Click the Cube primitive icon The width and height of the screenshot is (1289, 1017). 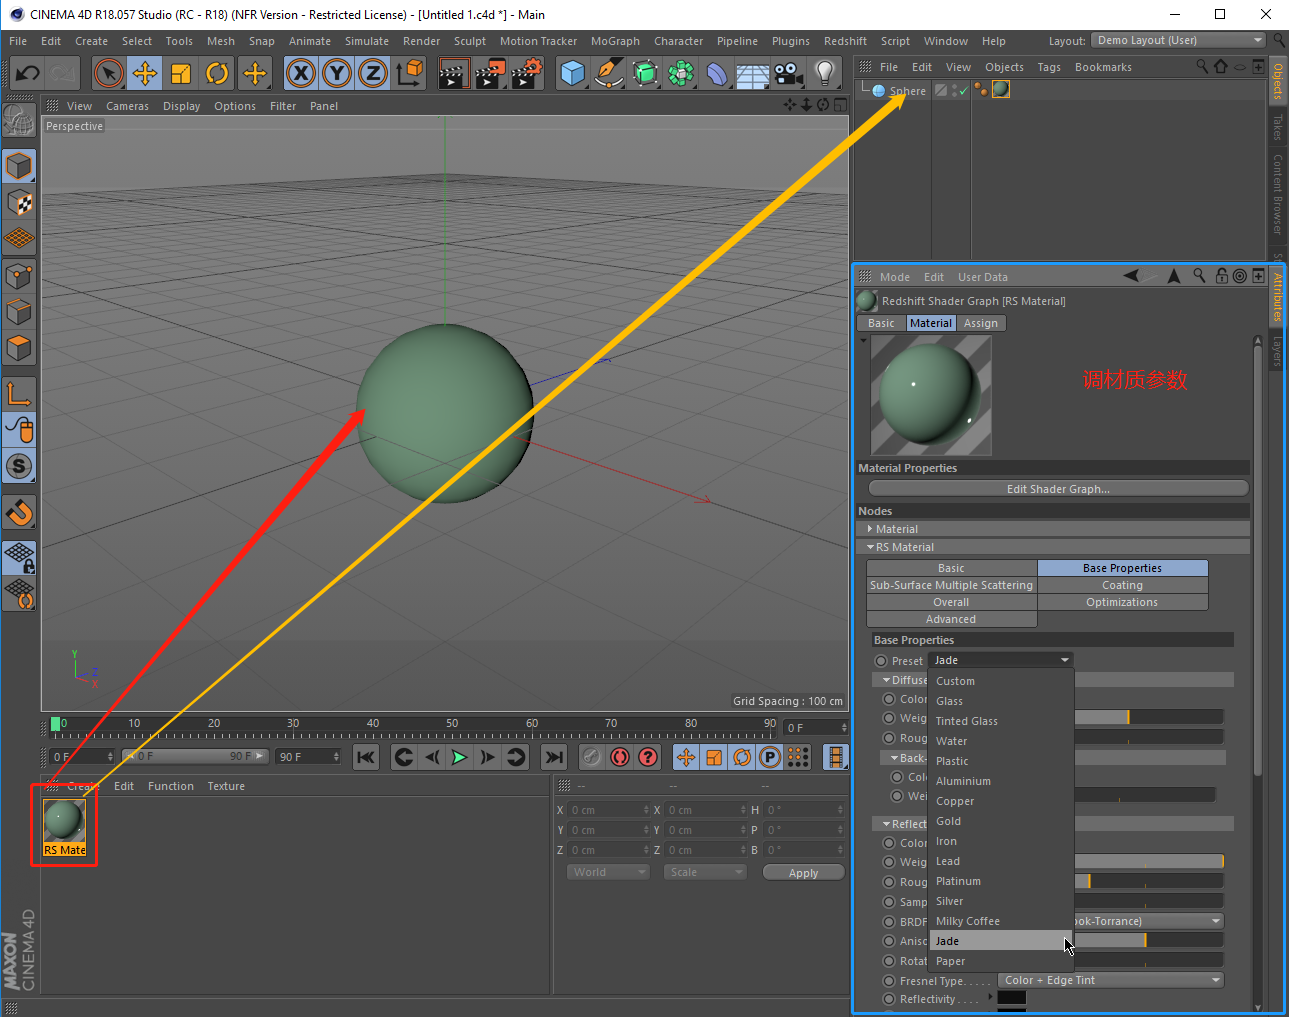(x=572, y=73)
